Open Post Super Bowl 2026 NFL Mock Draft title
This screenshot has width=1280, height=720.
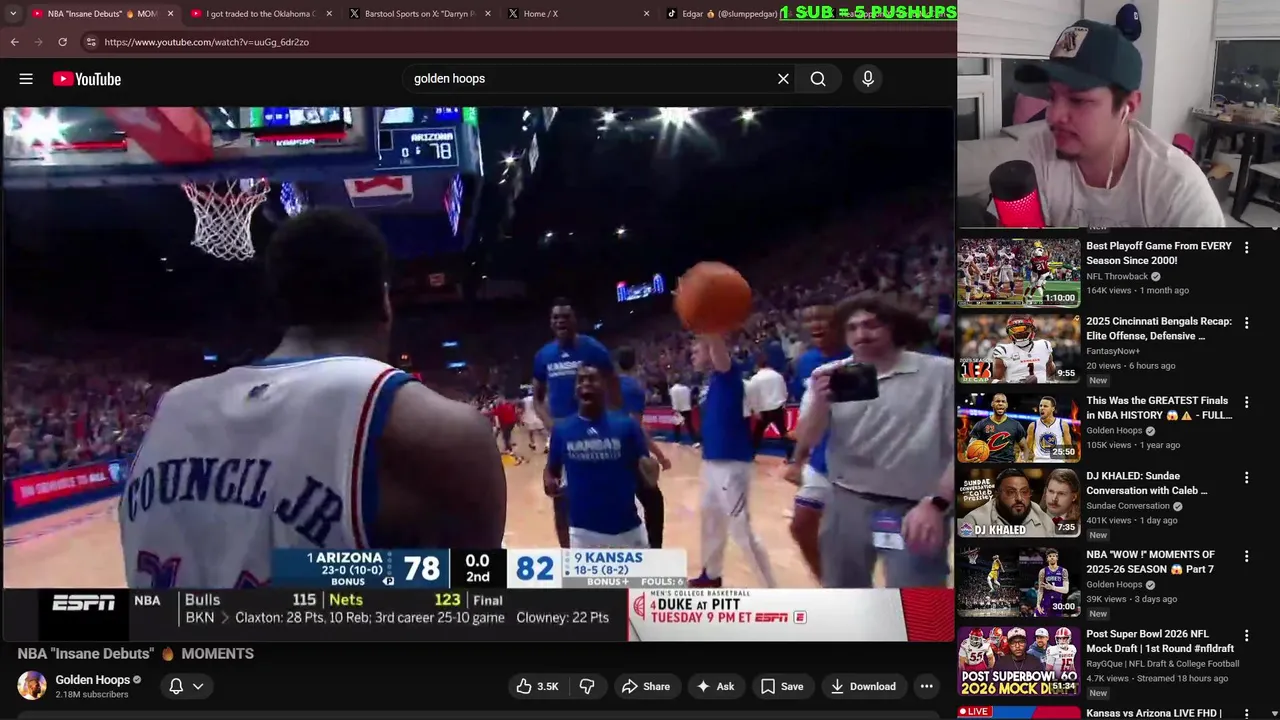click(x=1160, y=640)
